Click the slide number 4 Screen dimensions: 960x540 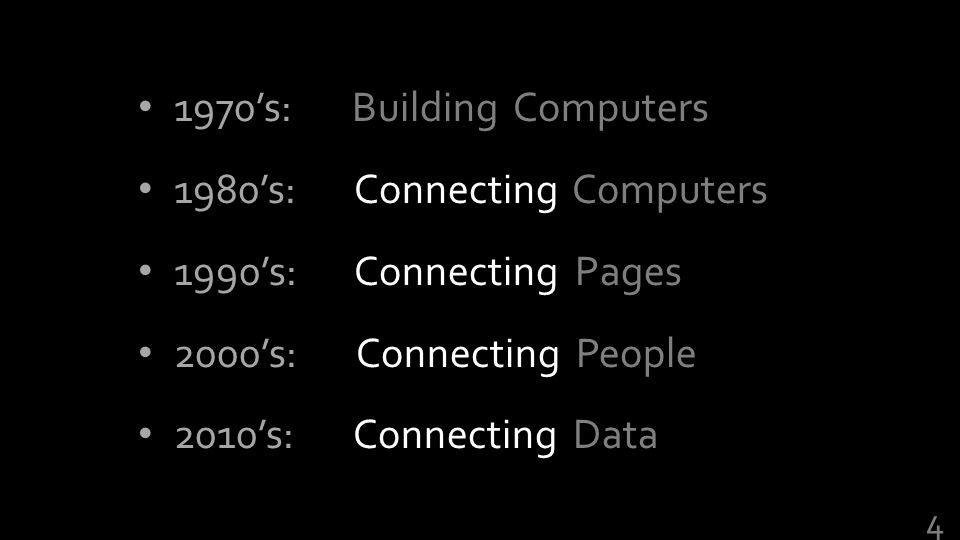pos(934,528)
